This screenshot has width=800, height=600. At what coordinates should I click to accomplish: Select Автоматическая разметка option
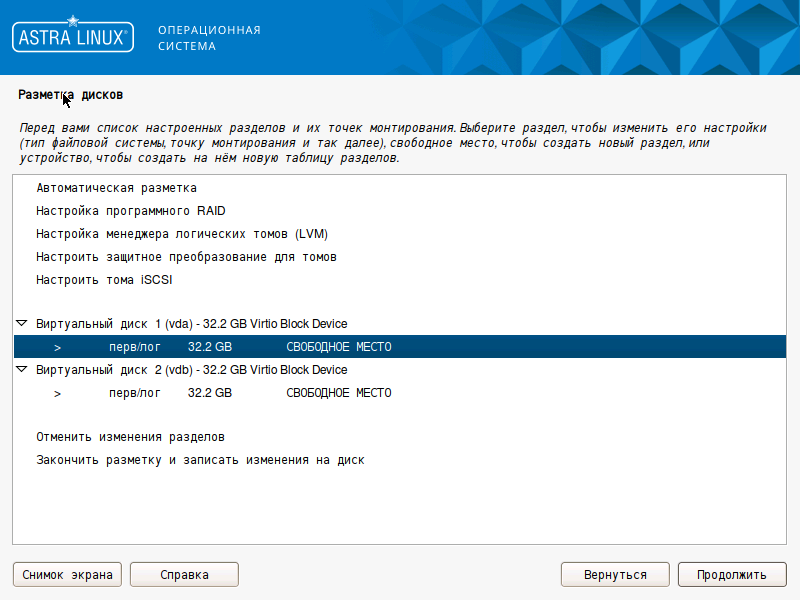point(116,188)
